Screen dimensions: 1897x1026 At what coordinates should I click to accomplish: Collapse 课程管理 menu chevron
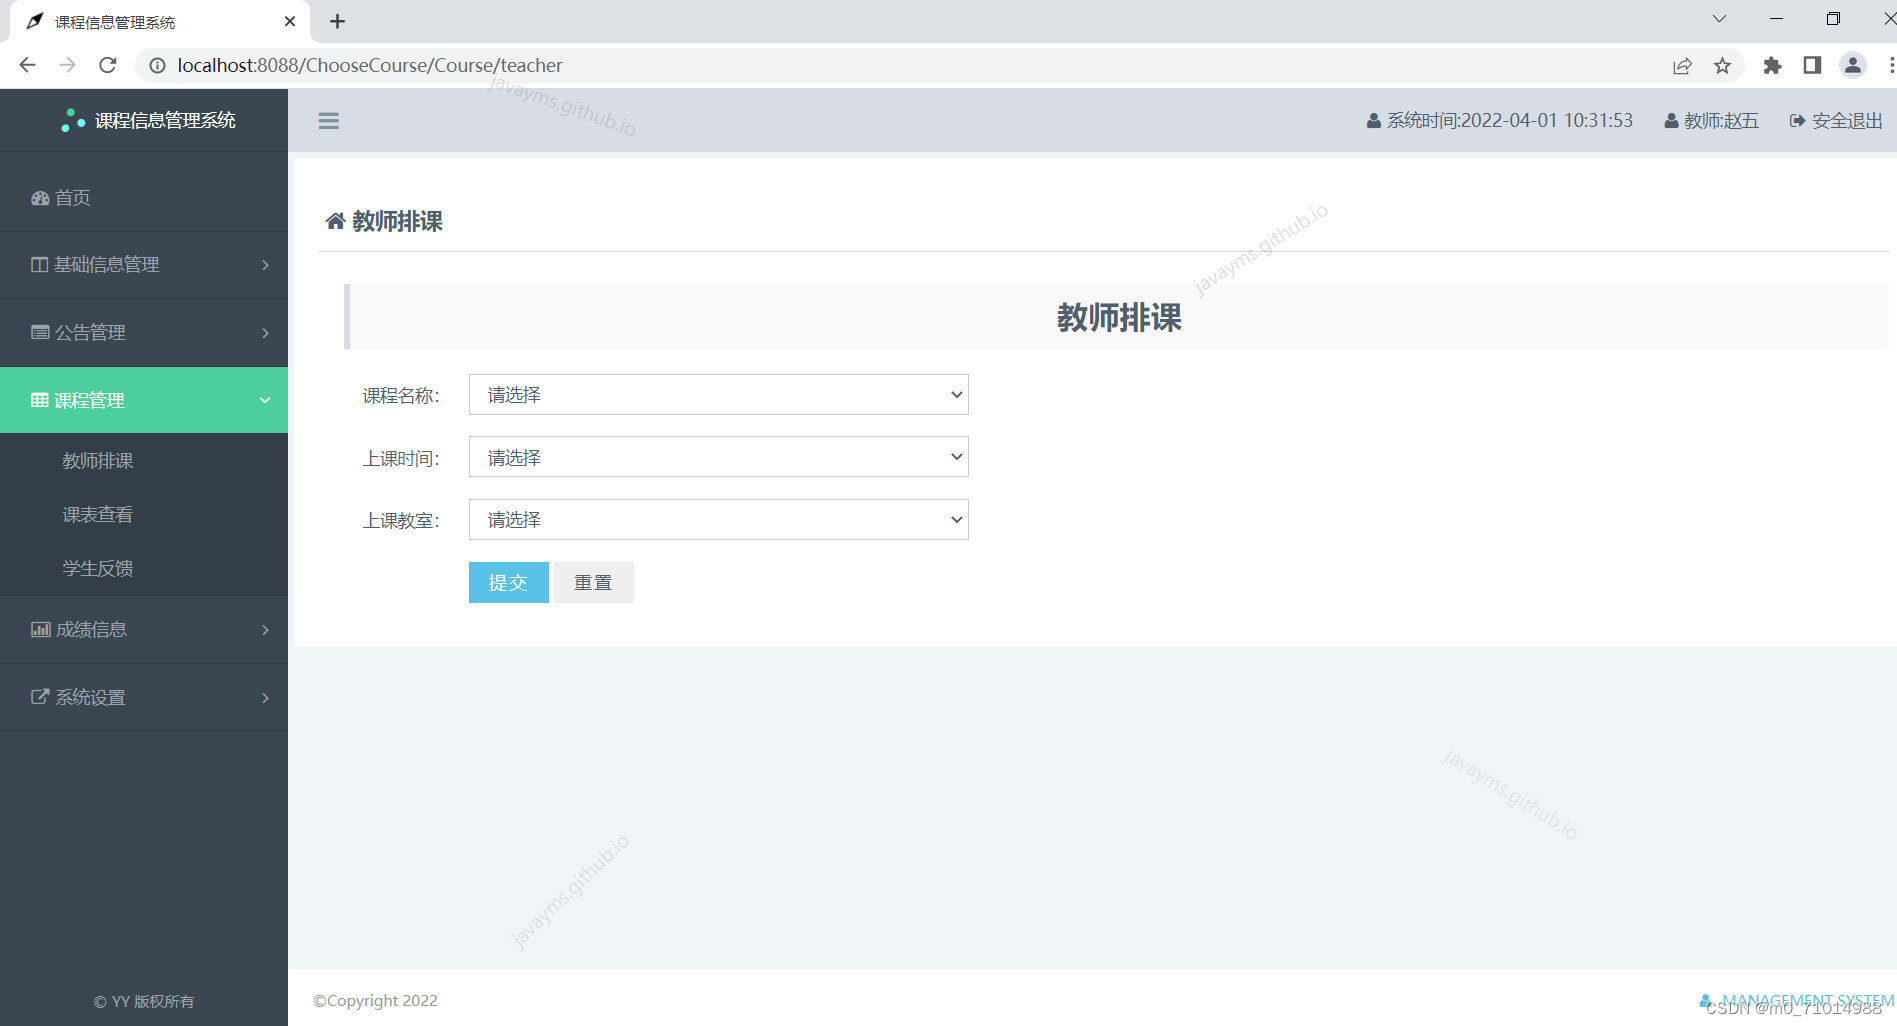coord(265,400)
